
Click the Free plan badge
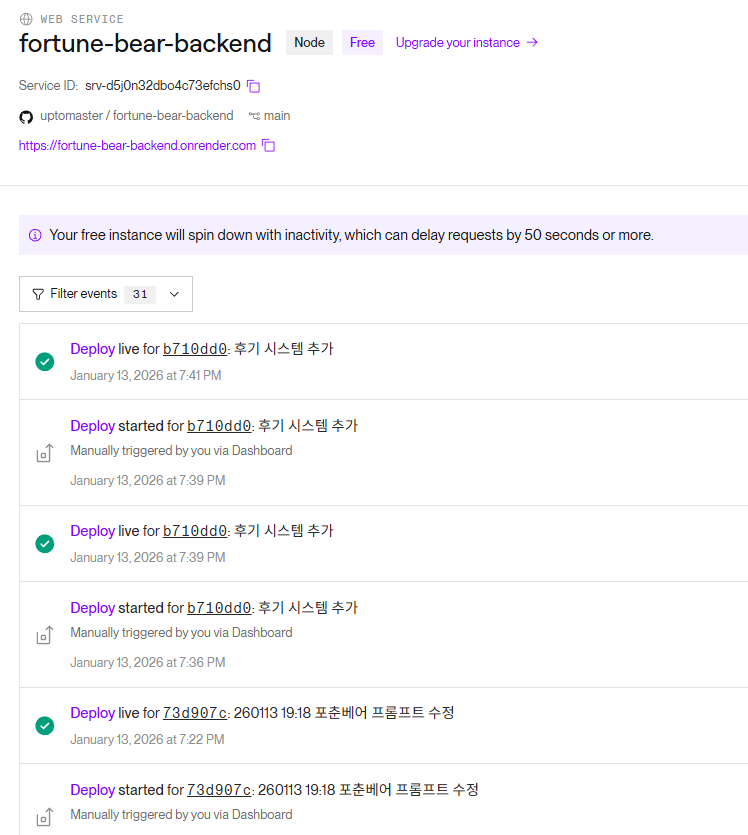point(362,43)
